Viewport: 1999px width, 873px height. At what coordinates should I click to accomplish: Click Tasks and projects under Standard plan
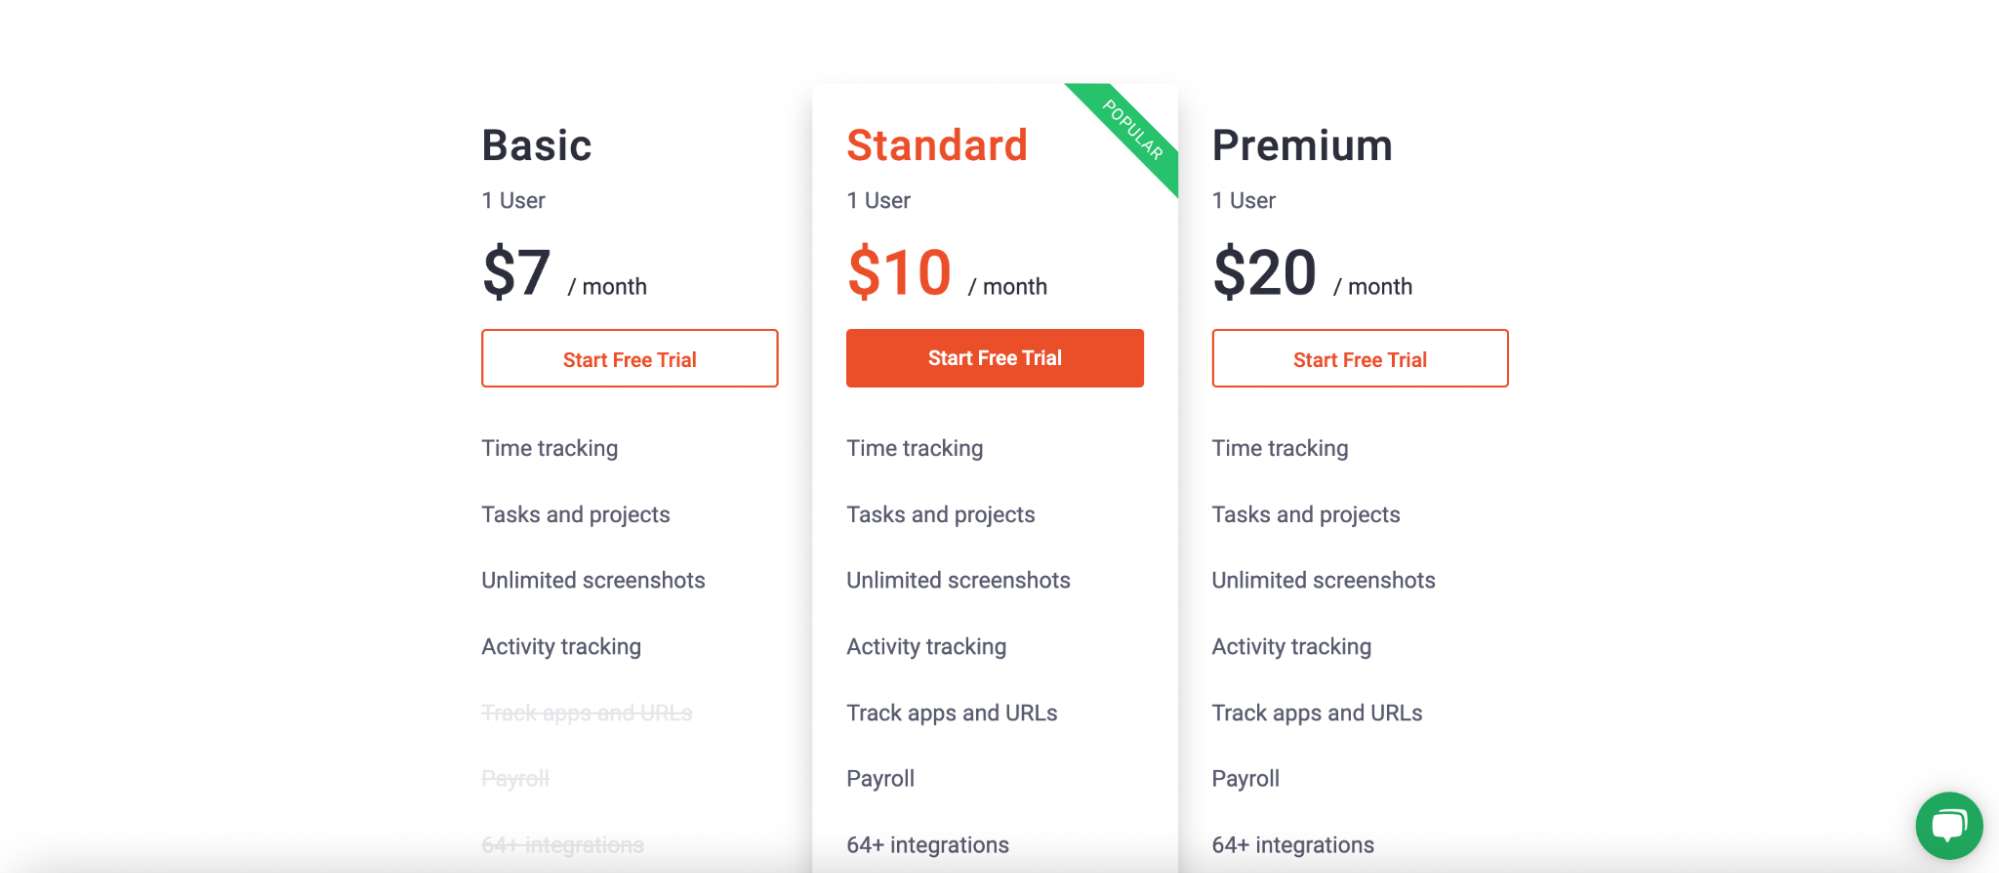point(940,514)
